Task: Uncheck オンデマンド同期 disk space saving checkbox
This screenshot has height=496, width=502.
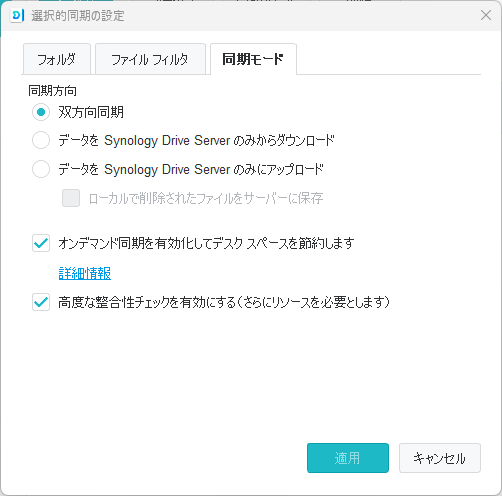Action: tap(41, 243)
